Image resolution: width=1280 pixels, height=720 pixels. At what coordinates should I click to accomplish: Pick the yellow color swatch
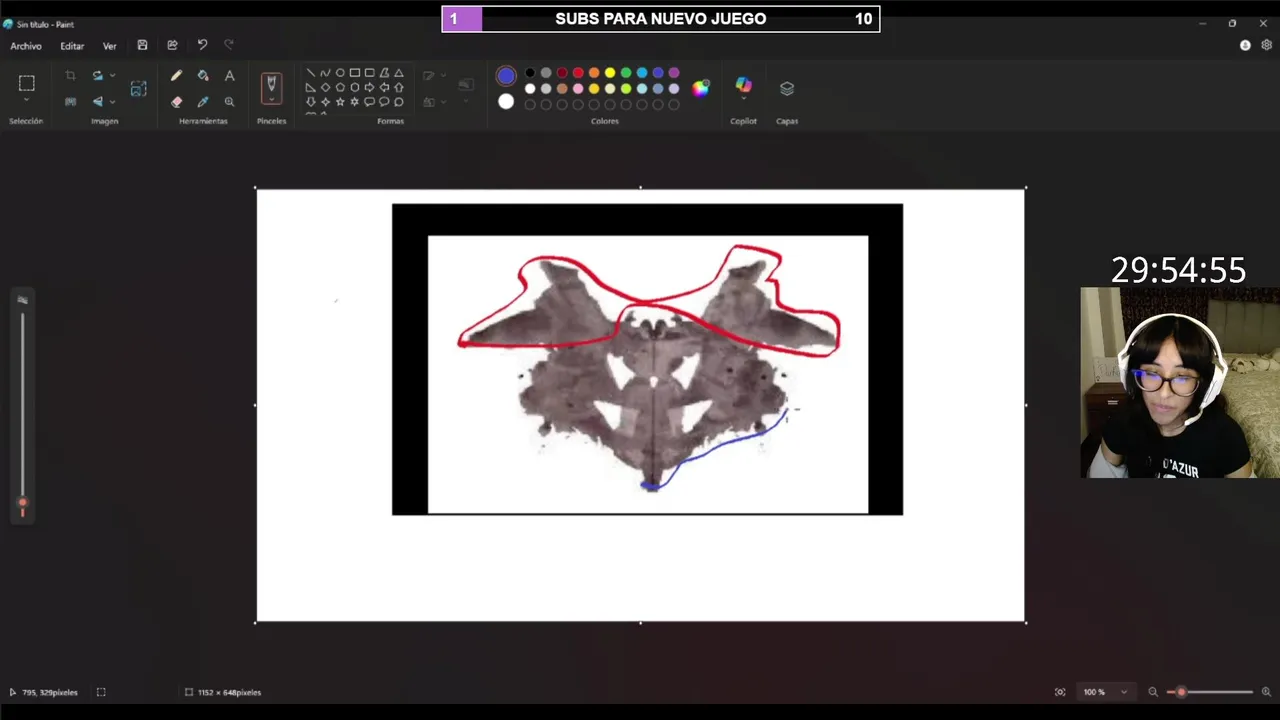point(610,73)
